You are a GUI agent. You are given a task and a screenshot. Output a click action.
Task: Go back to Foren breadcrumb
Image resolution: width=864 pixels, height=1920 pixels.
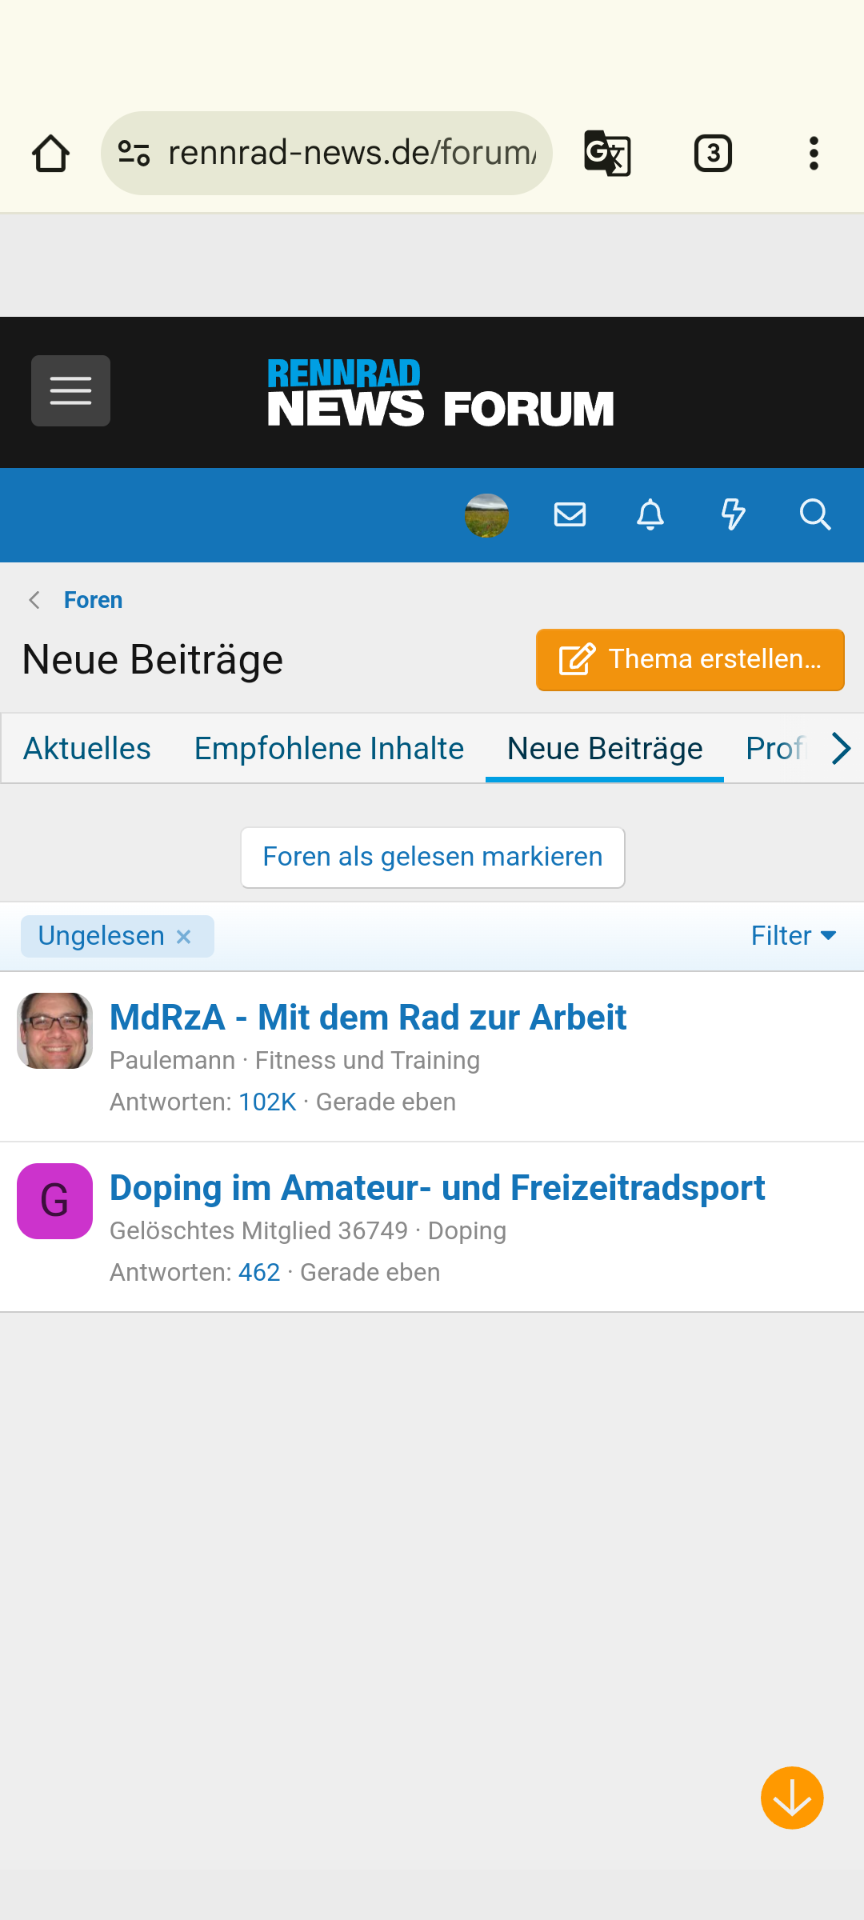pyautogui.click(x=93, y=600)
